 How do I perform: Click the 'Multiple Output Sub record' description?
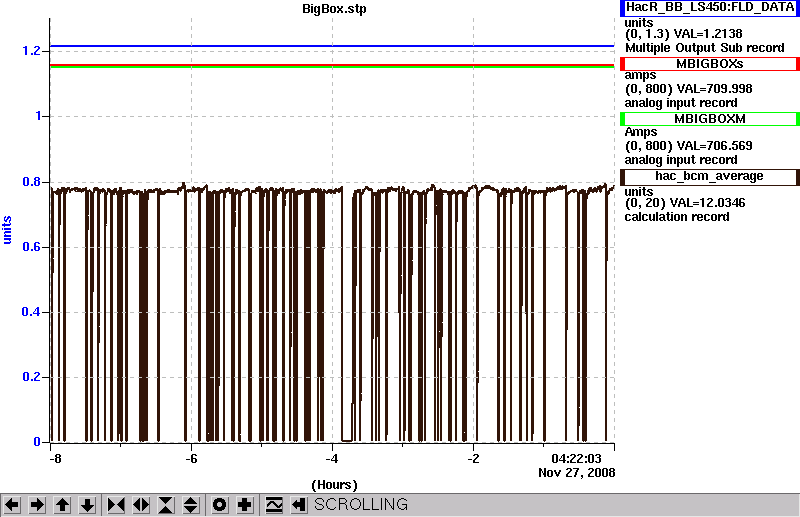pyautogui.click(x=705, y=48)
